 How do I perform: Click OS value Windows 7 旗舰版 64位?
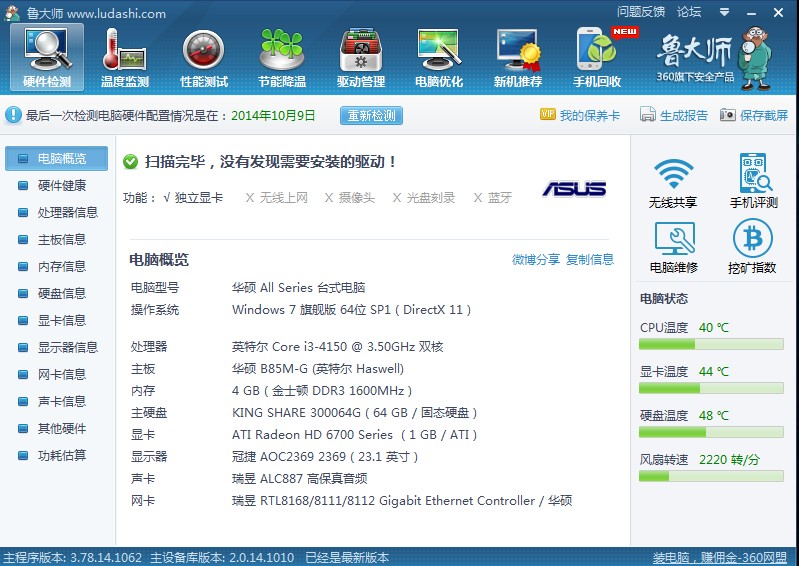(x=351, y=310)
